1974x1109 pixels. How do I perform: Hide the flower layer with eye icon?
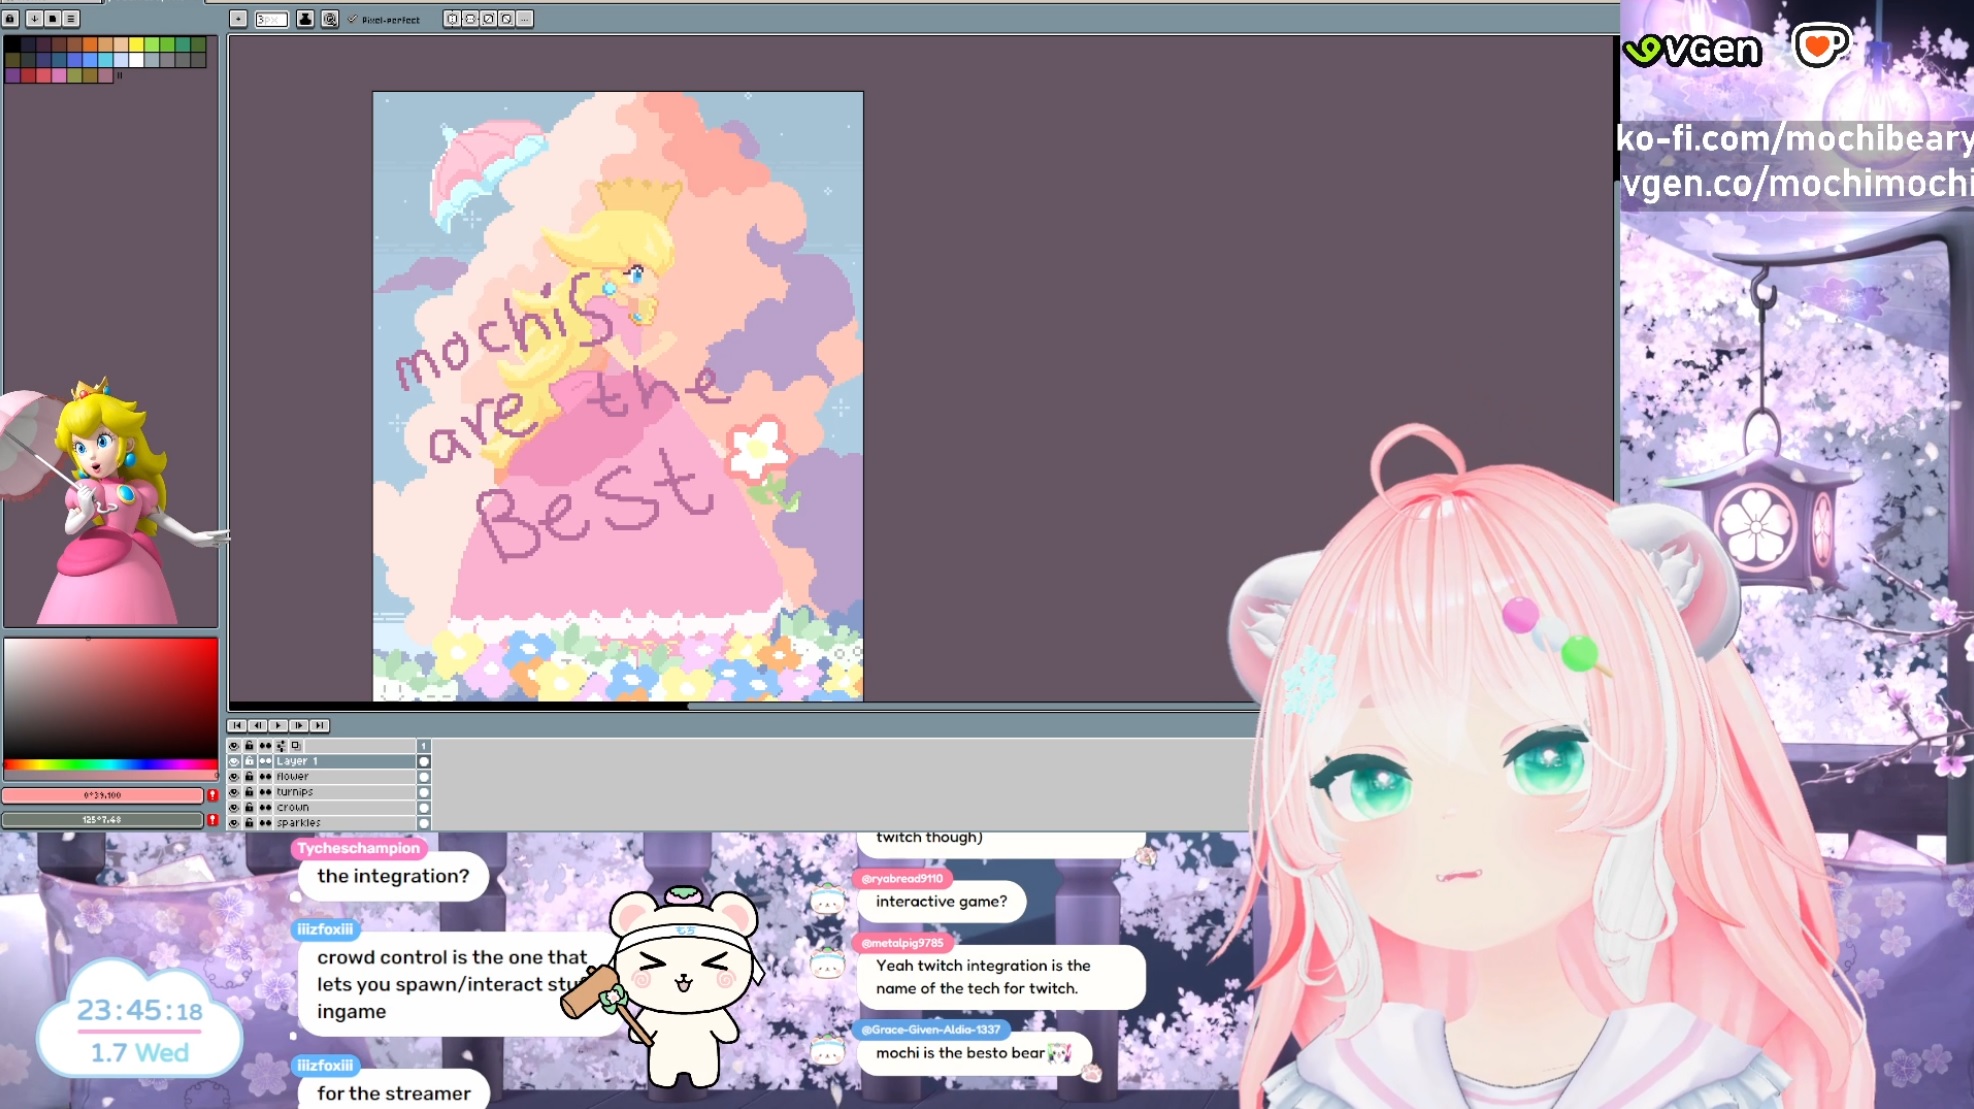coord(234,776)
